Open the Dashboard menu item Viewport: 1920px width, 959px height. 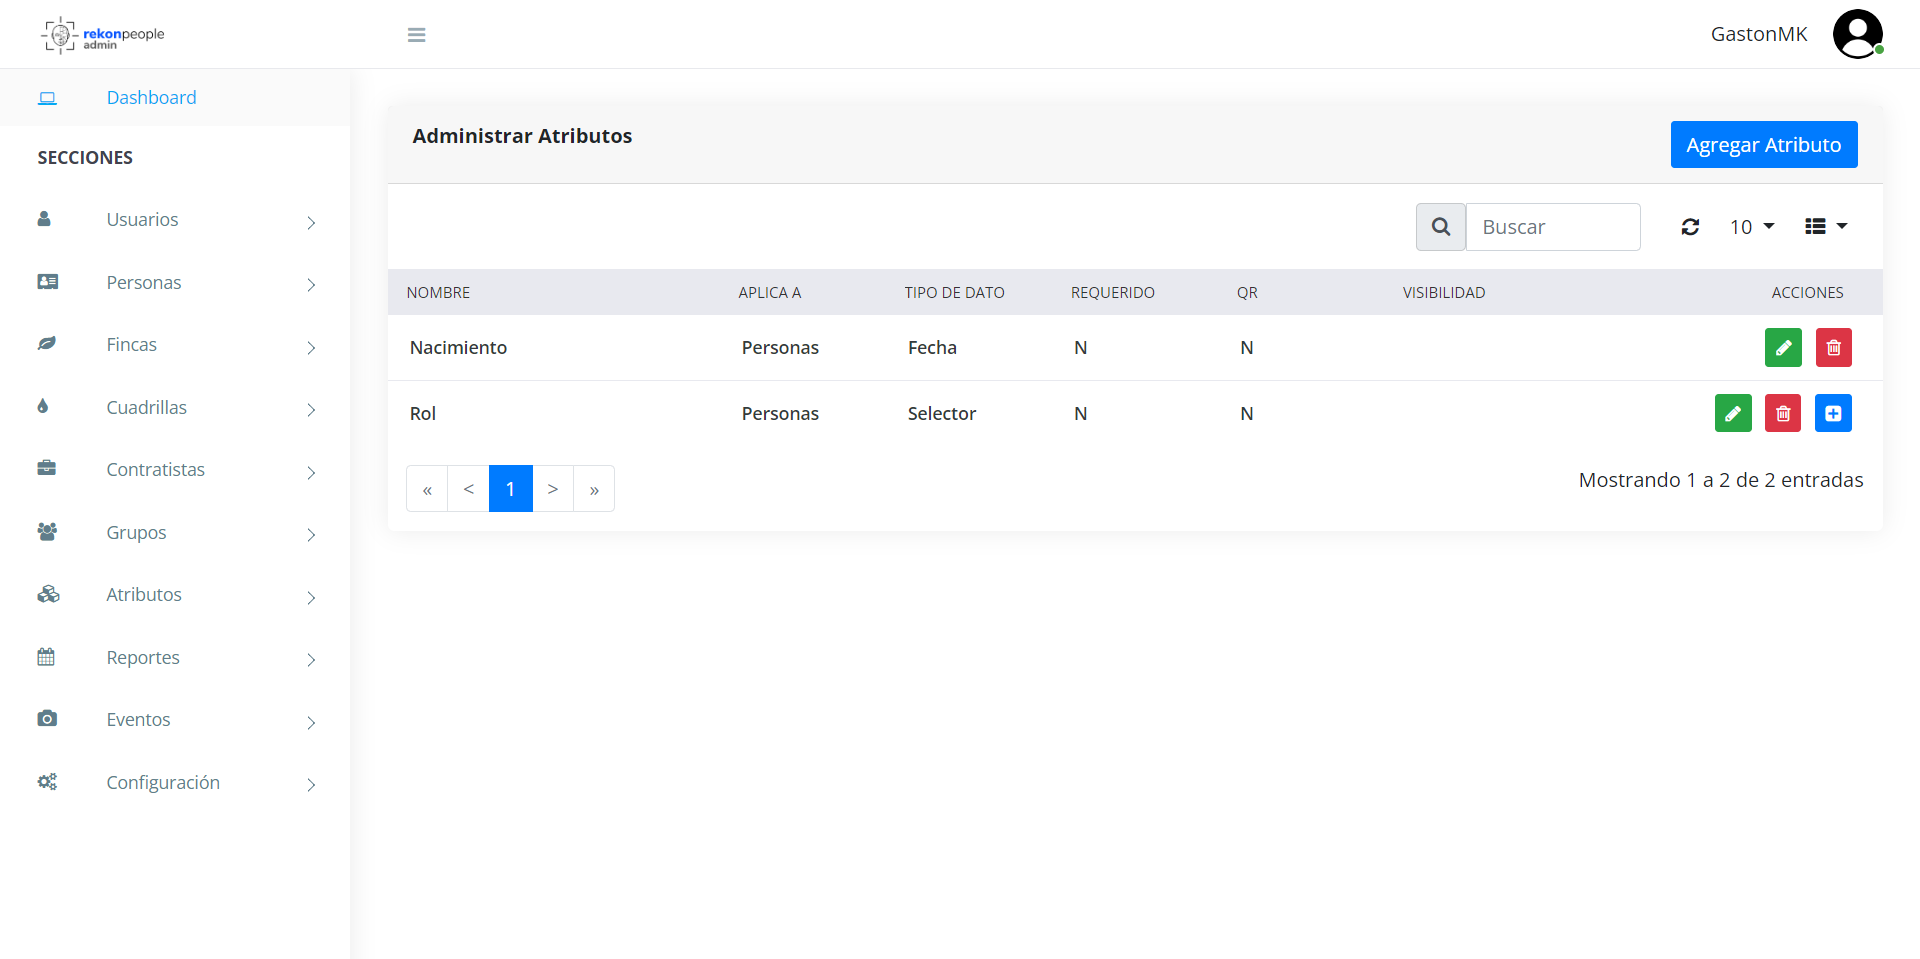click(x=175, y=98)
